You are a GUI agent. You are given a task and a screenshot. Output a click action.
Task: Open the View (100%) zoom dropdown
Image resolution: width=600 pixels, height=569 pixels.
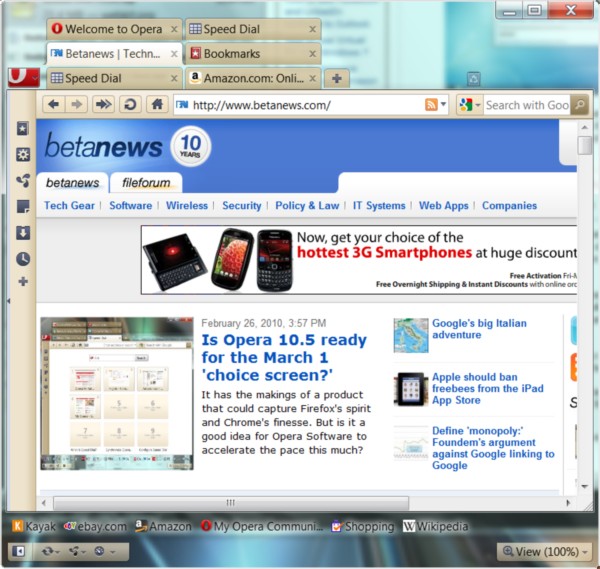[x=545, y=551]
